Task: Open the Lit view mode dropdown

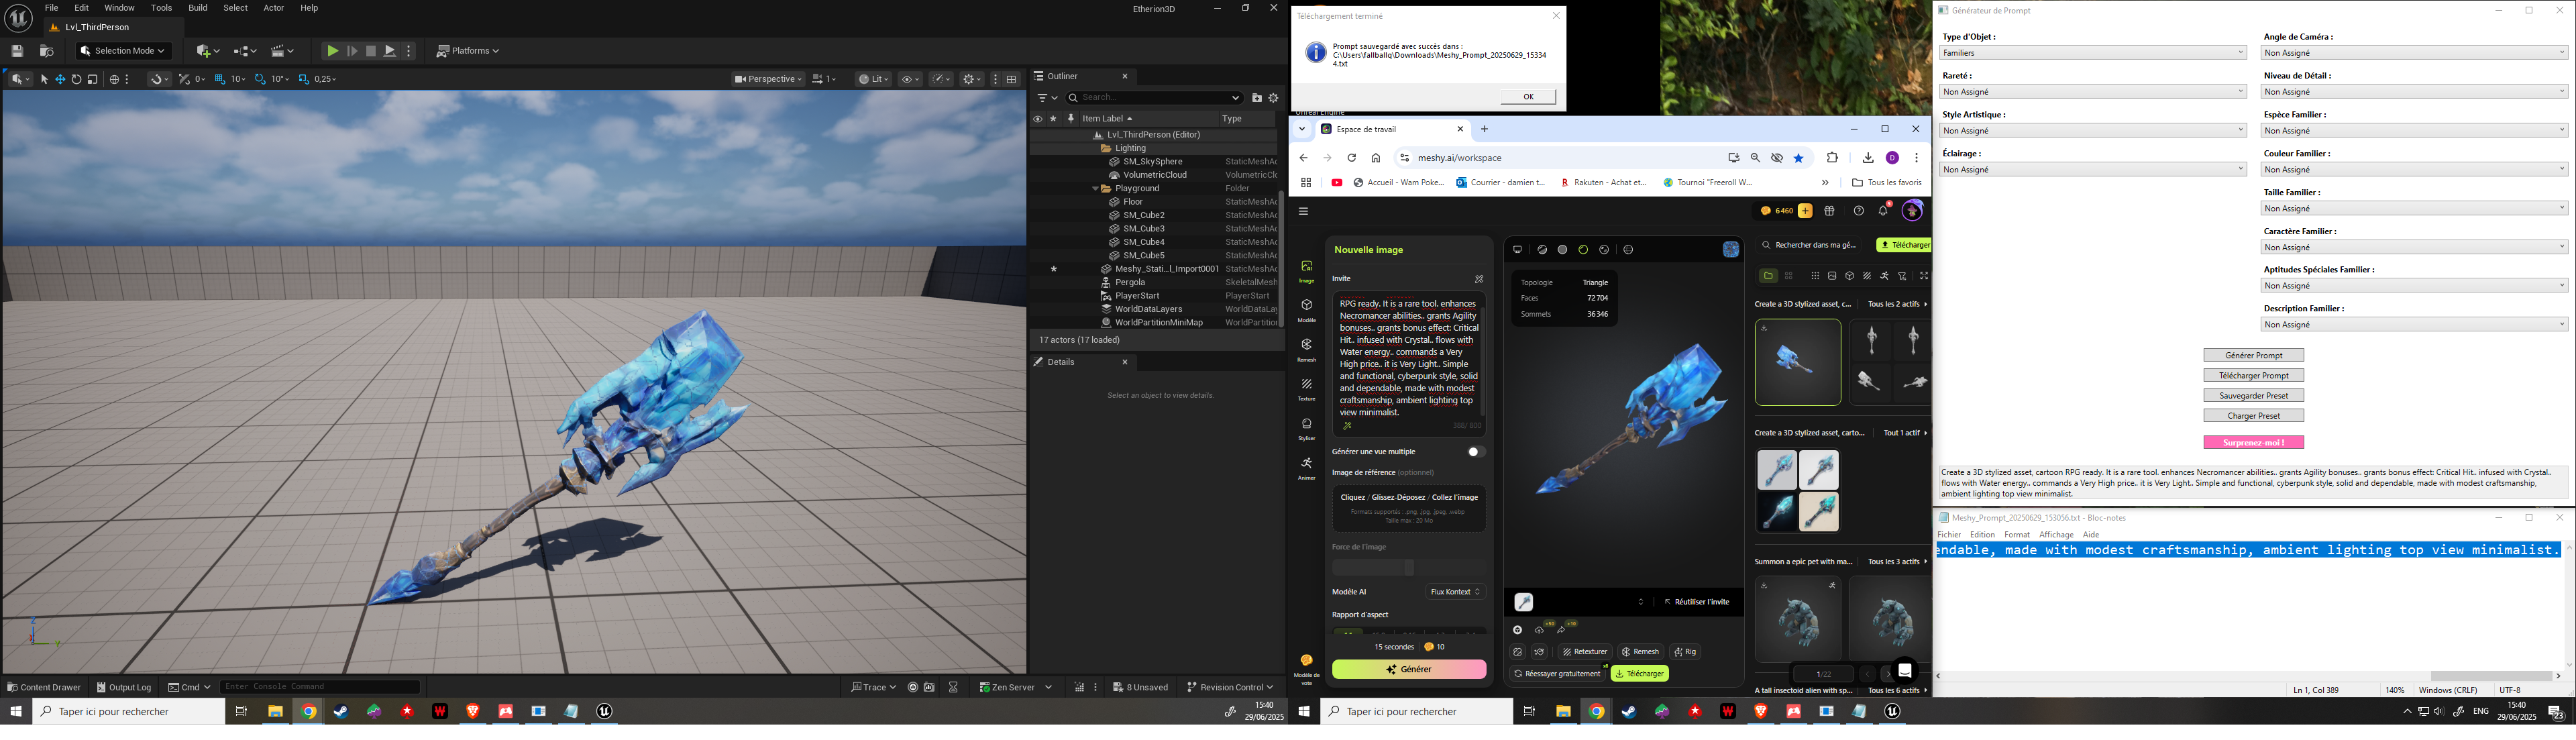Action: pyautogui.click(x=873, y=79)
